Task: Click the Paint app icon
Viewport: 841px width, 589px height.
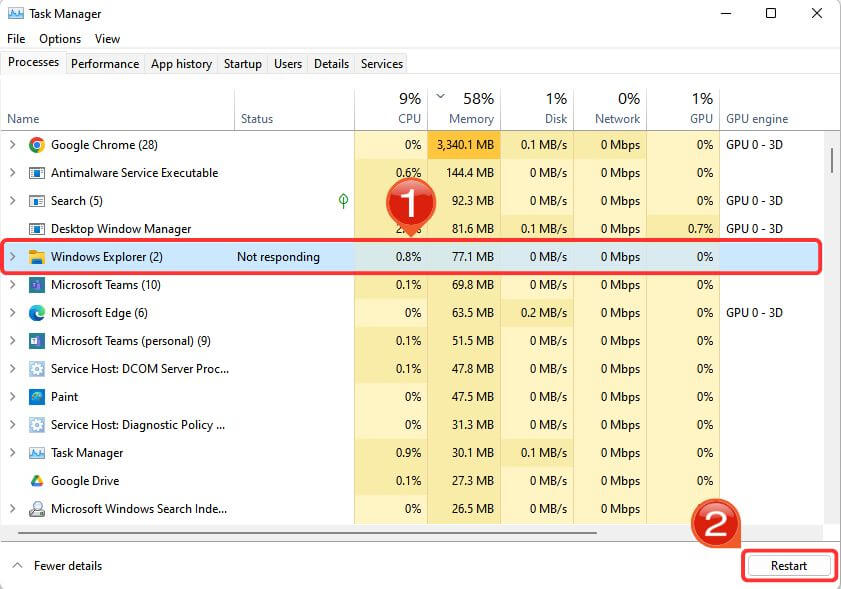Action: [x=38, y=396]
